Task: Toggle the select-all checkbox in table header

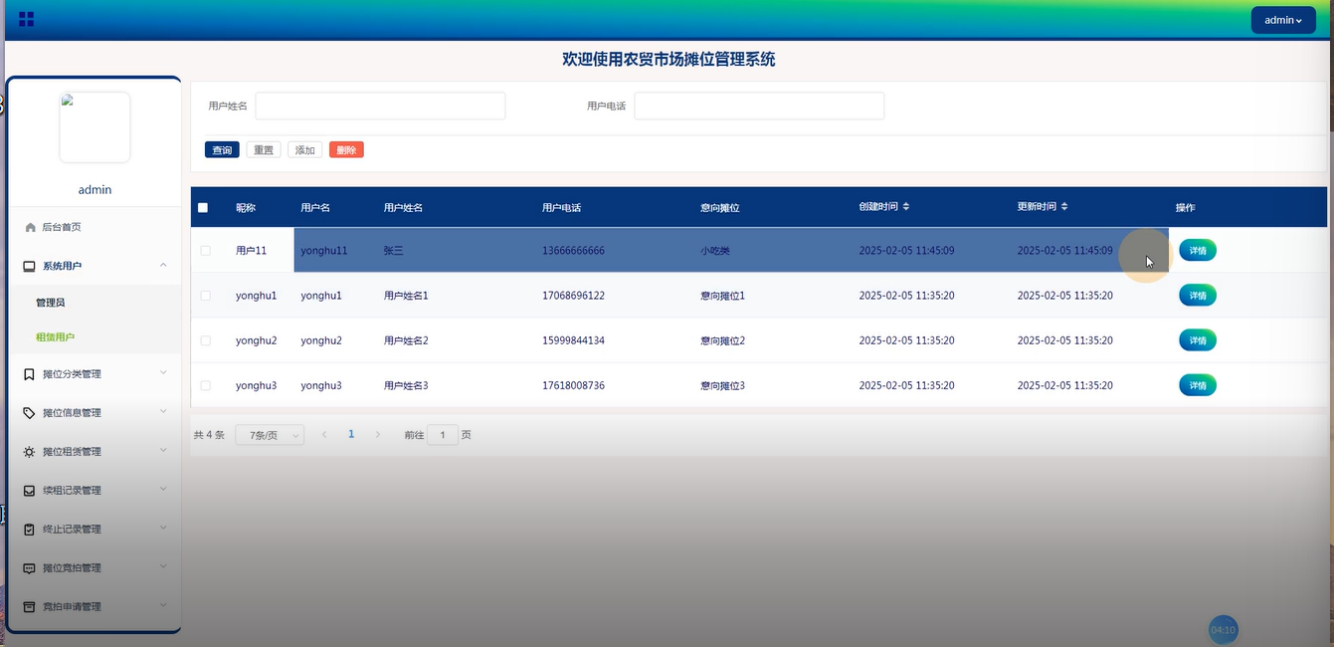Action: tap(203, 208)
